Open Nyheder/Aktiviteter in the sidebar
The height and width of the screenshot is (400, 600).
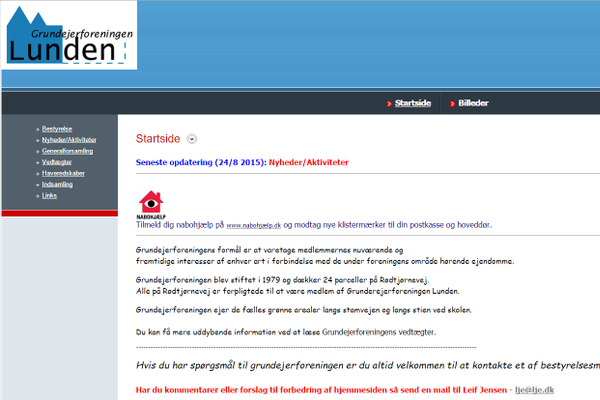point(69,140)
